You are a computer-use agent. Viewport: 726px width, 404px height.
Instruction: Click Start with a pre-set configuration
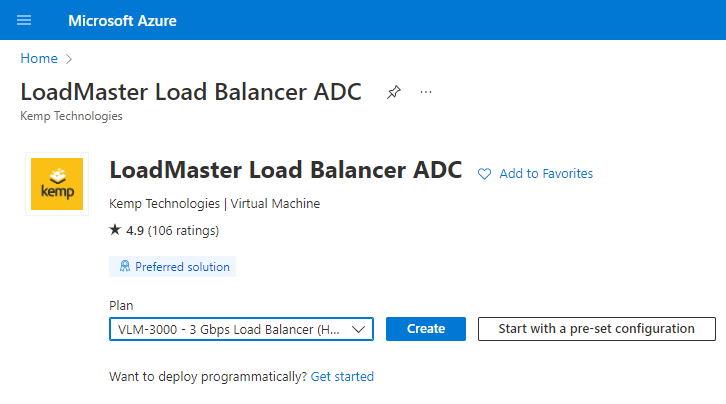597,329
